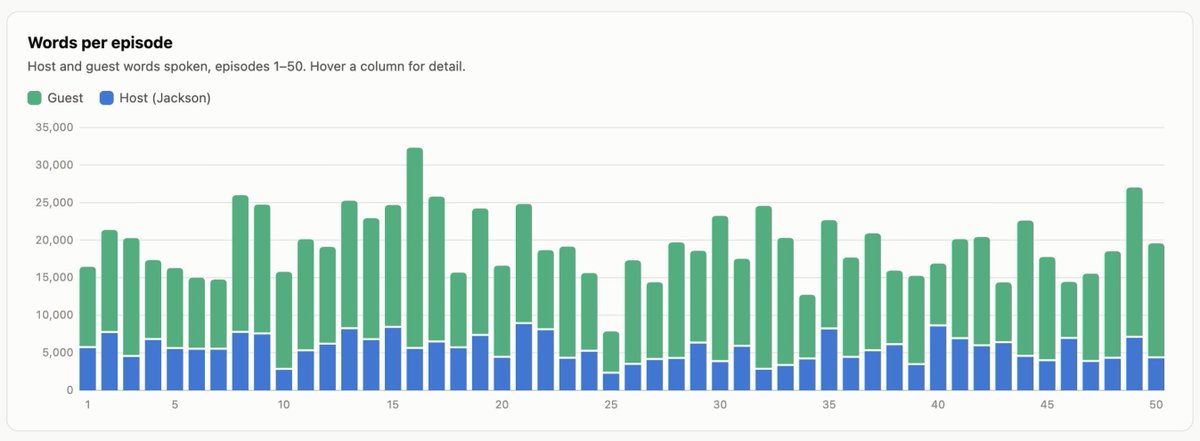1200x441 pixels.
Task: Click the x-axis tick label 10
Action: [284, 405]
